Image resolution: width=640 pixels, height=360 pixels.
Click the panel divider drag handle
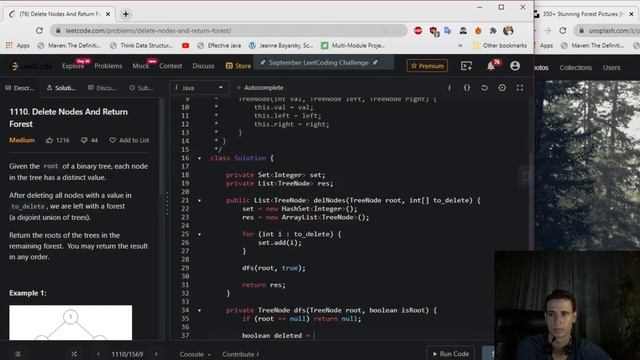pyautogui.click(x=167, y=203)
